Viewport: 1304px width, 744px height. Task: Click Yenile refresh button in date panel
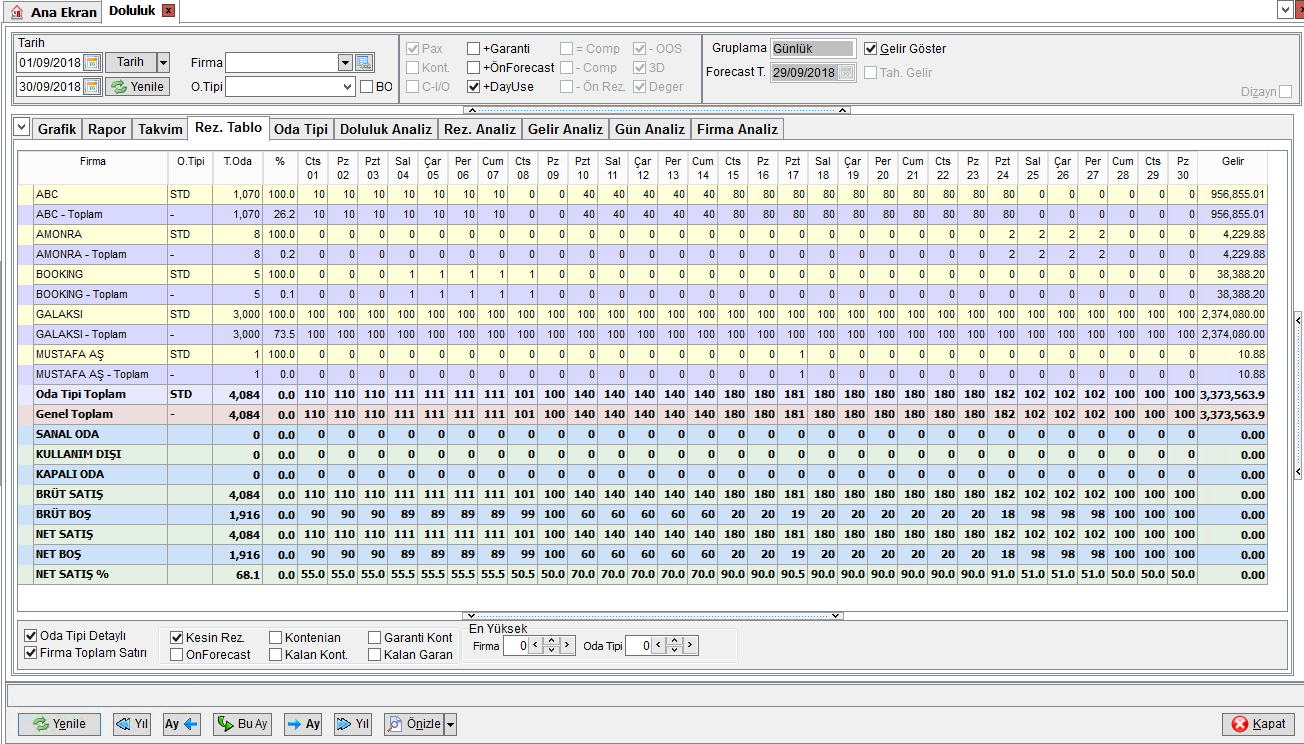tap(137, 87)
